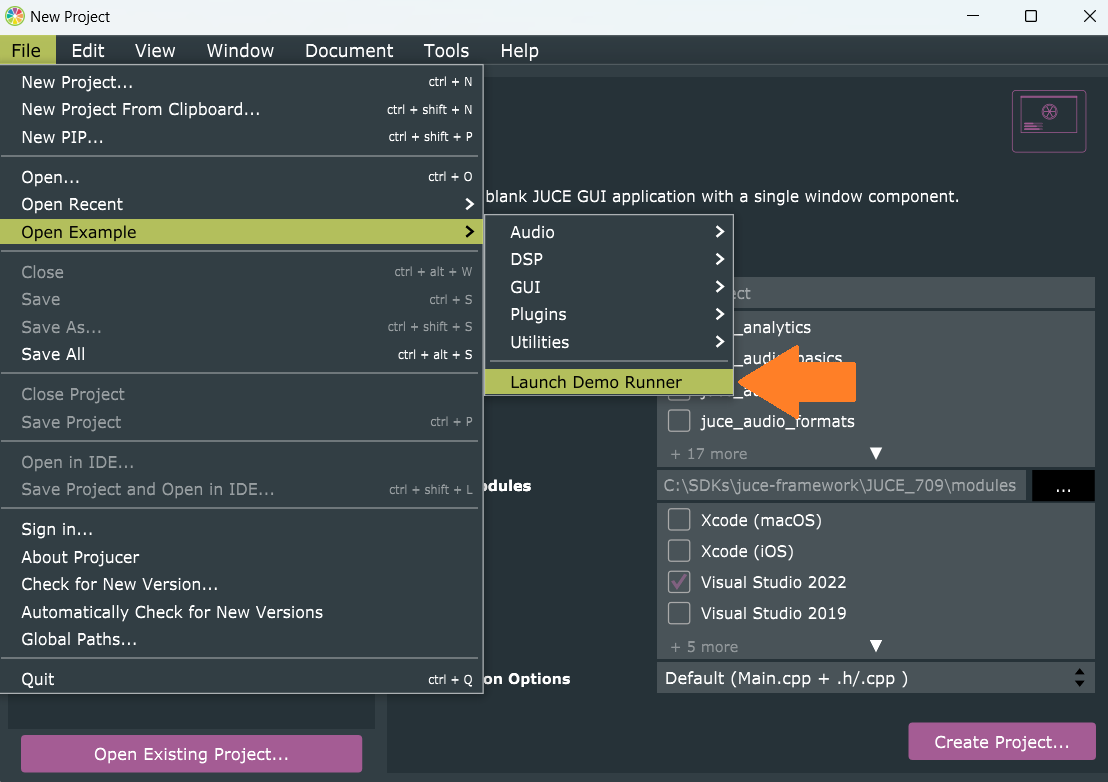Click the modules path input field
The image size is (1108, 782).
[x=841, y=486]
